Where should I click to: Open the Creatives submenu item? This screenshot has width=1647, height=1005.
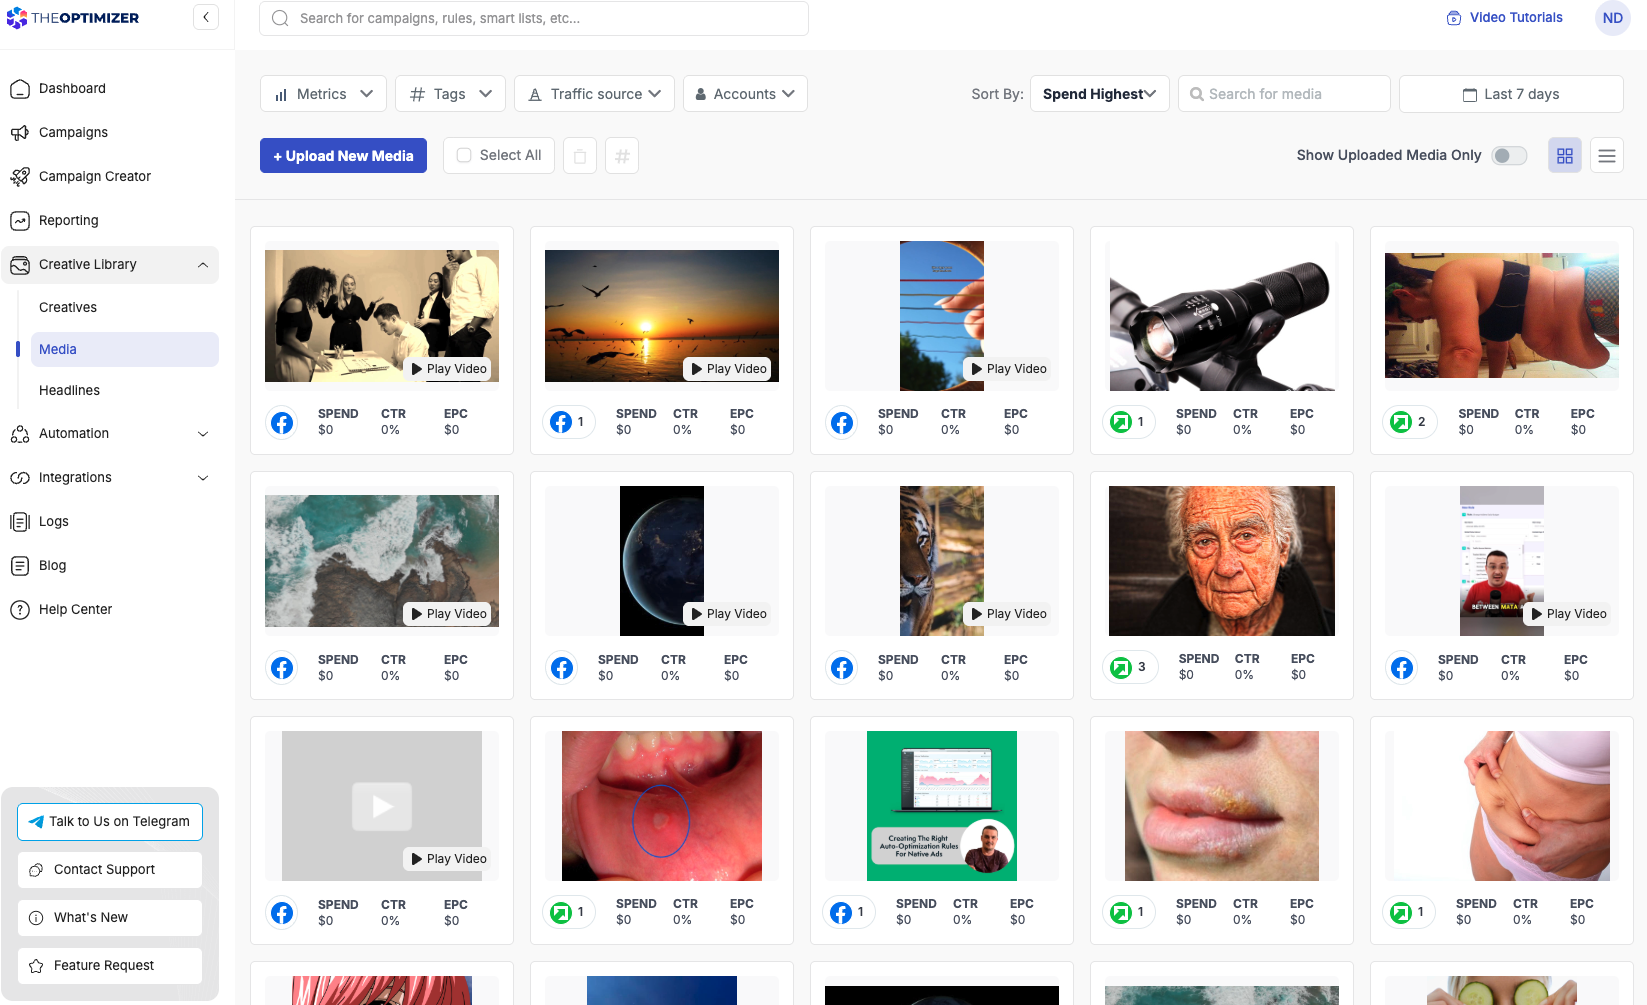point(68,308)
